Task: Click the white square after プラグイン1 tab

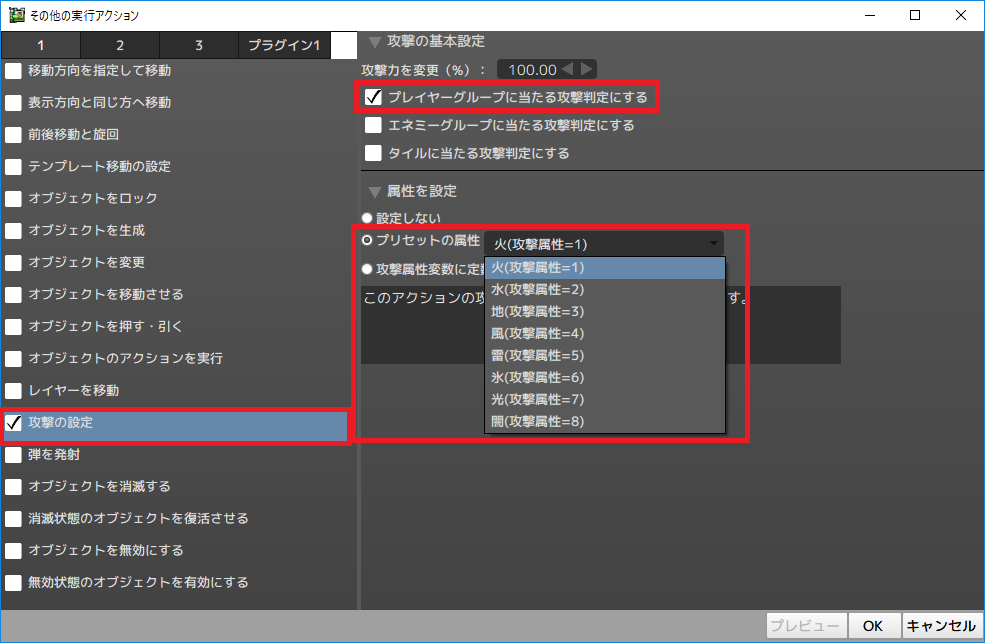Action: tap(344, 46)
